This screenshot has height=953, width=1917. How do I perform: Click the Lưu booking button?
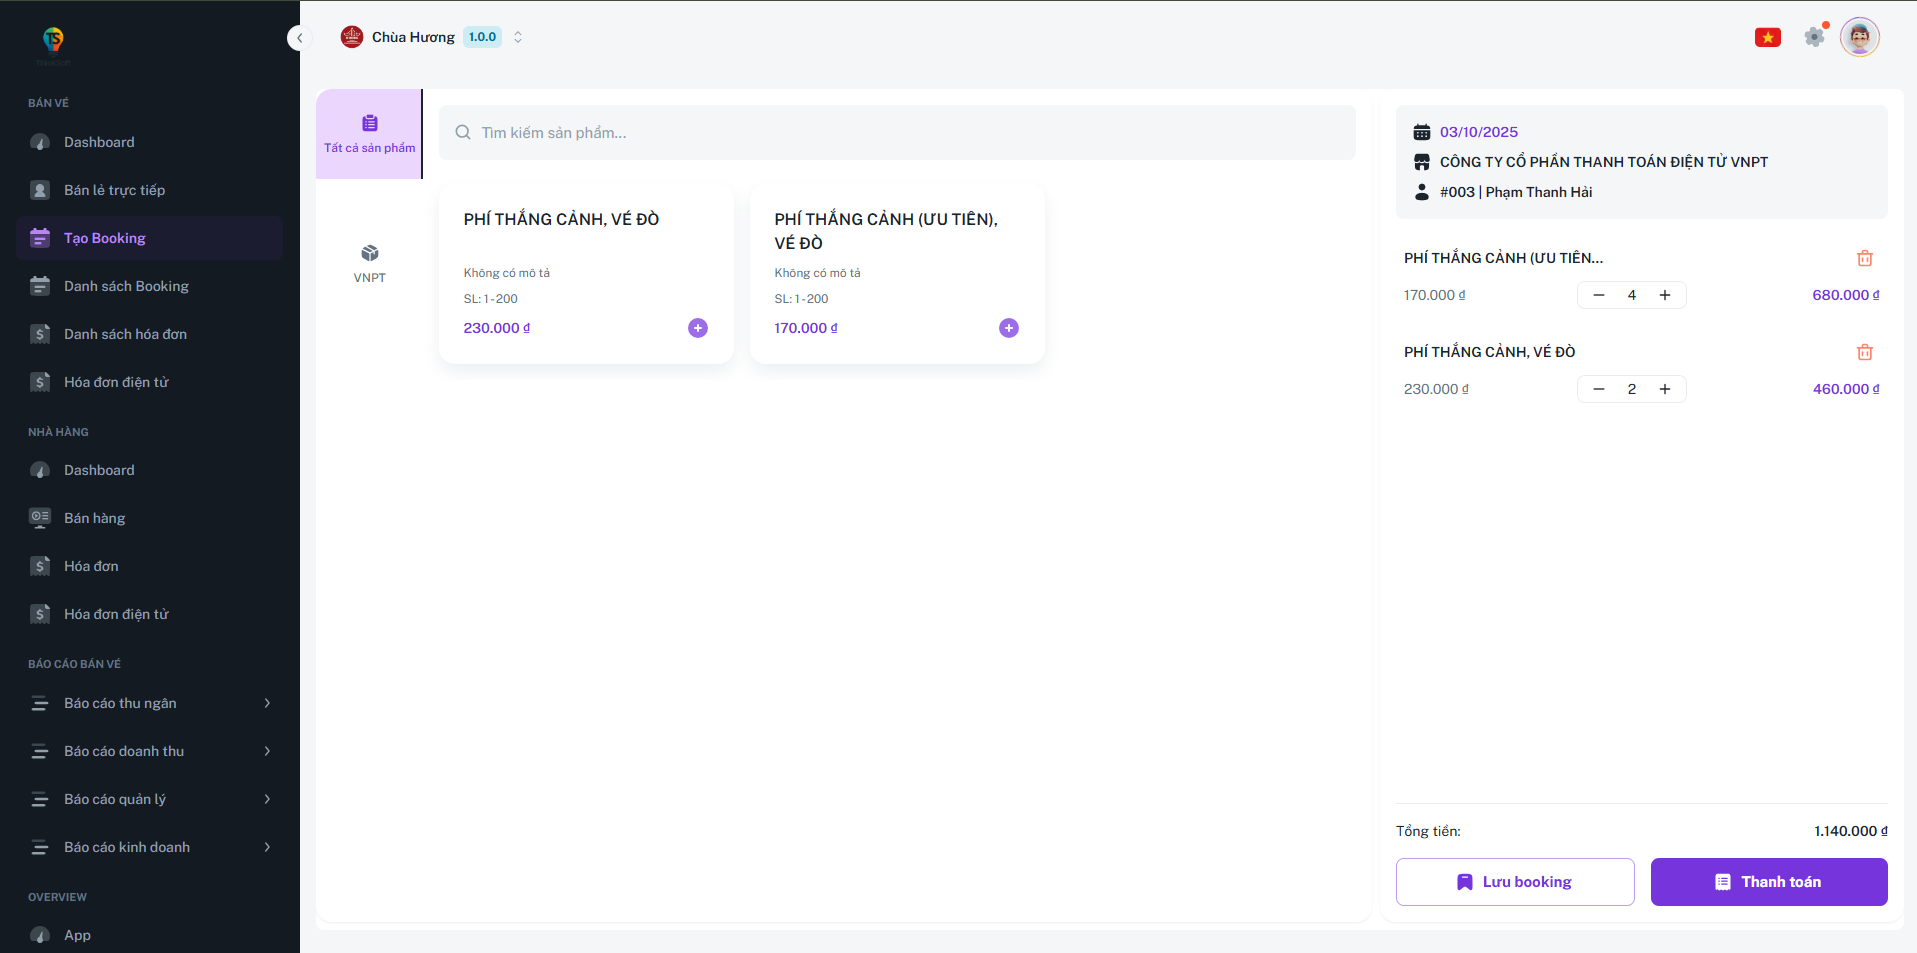pyautogui.click(x=1515, y=882)
